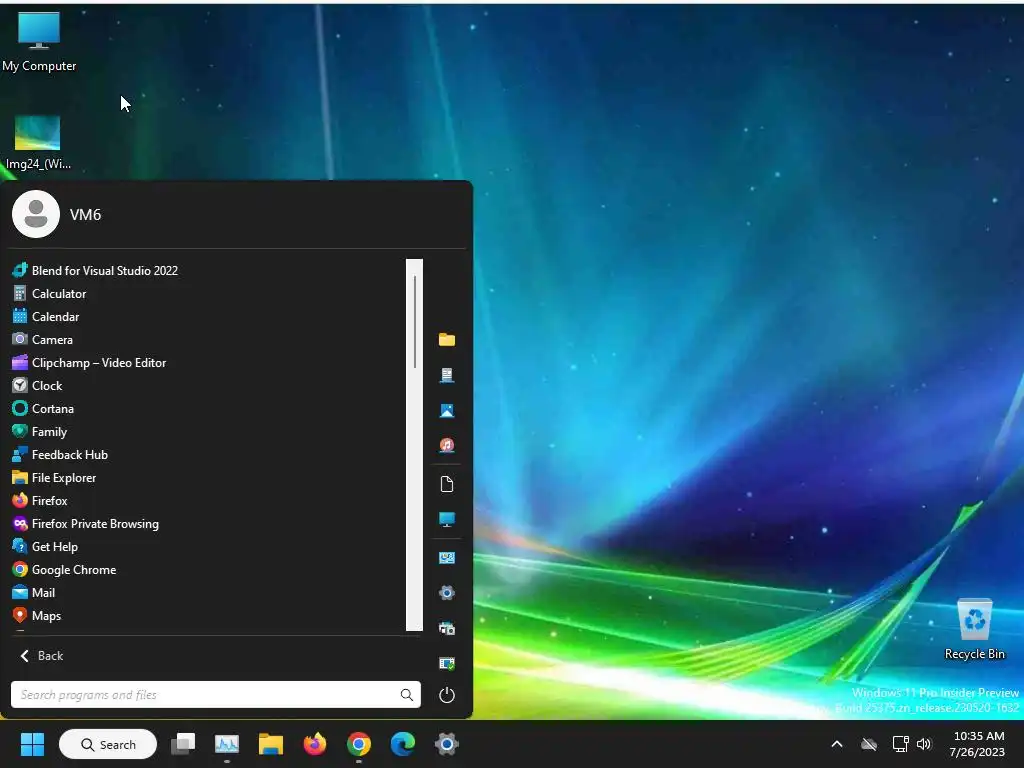Open the performance monitor taskbar app
Viewport: 1024px width, 768px height.
coord(227,744)
